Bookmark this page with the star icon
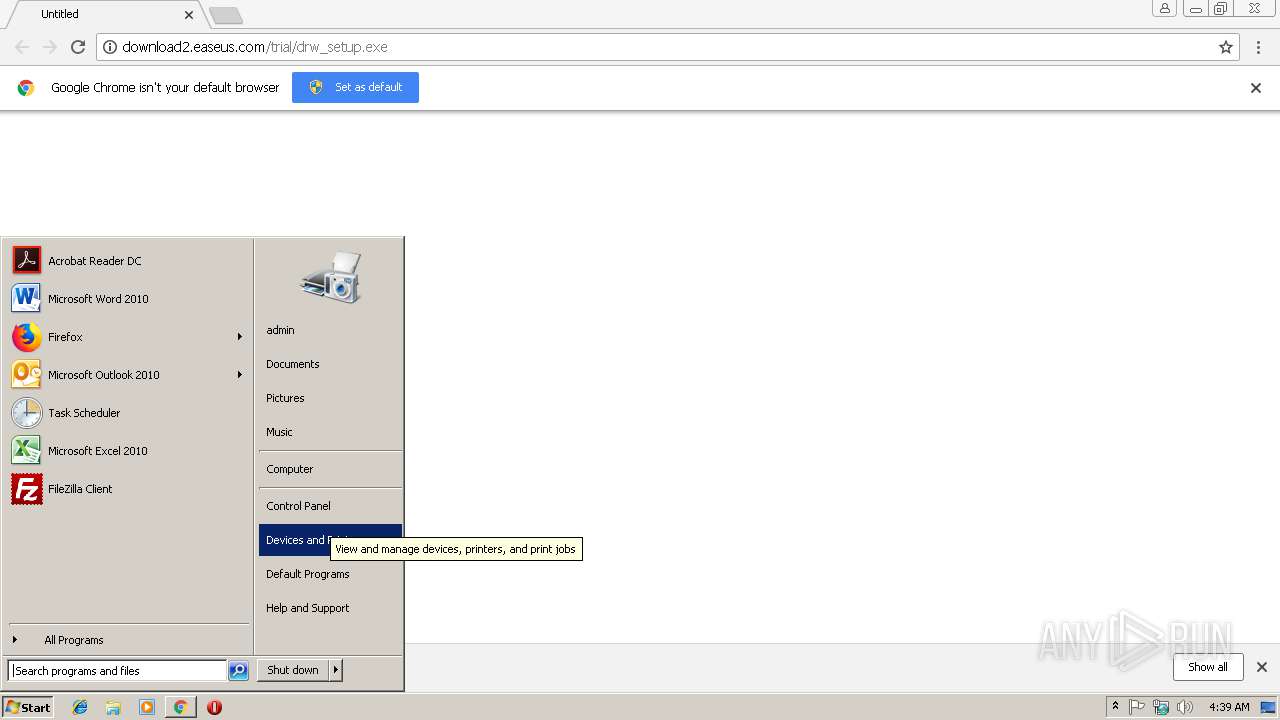The width and height of the screenshot is (1280, 720). (1226, 47)
